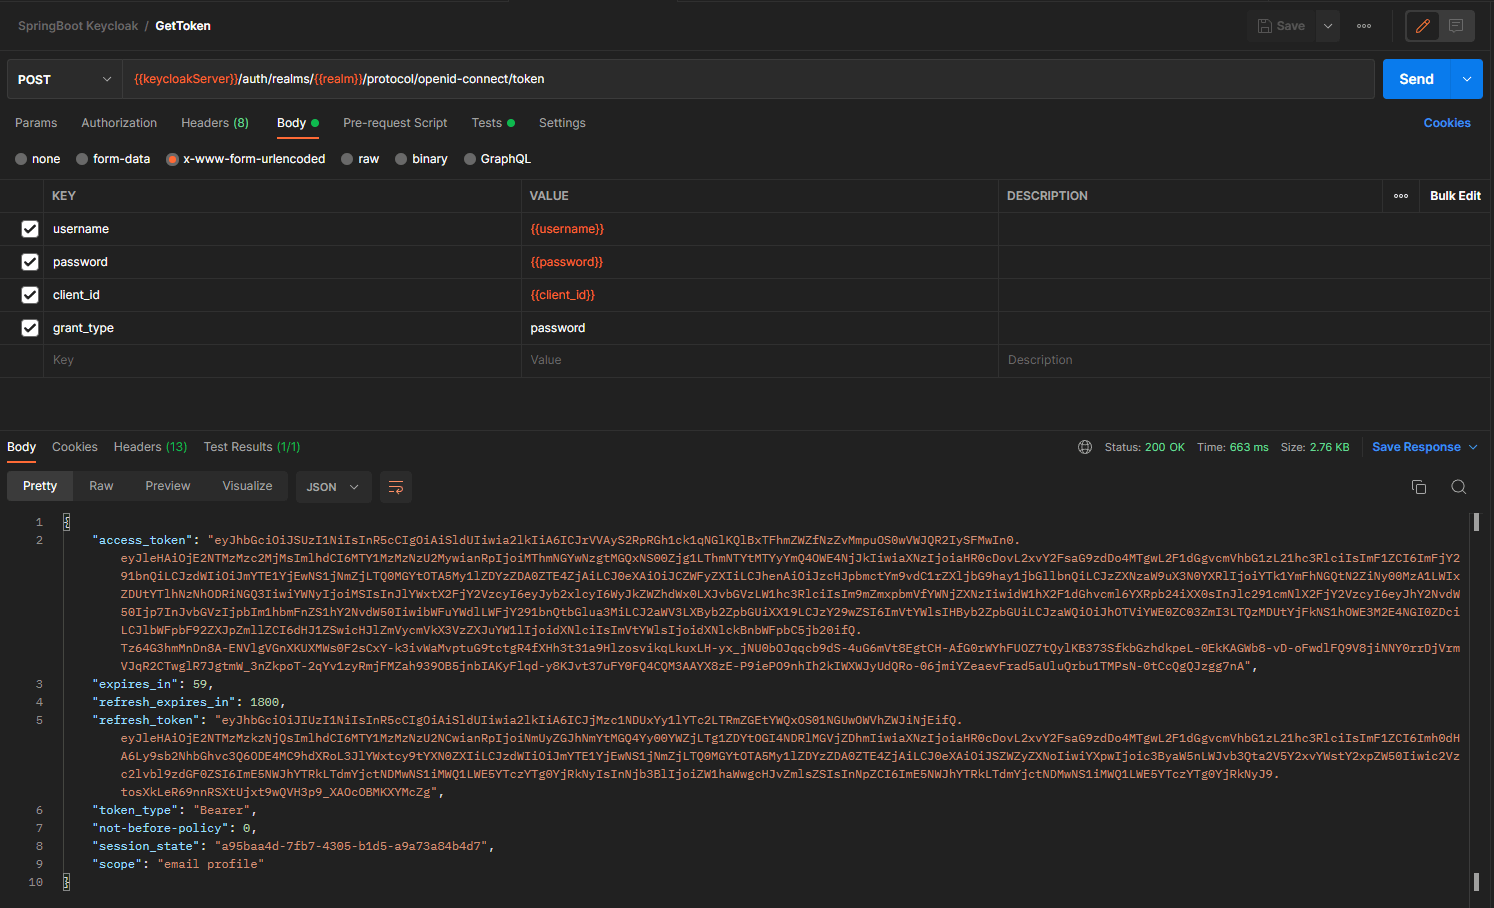This screenshot has width=1494, height=908.
Task: Open the Params tab
Action: [x=36, y=123]
